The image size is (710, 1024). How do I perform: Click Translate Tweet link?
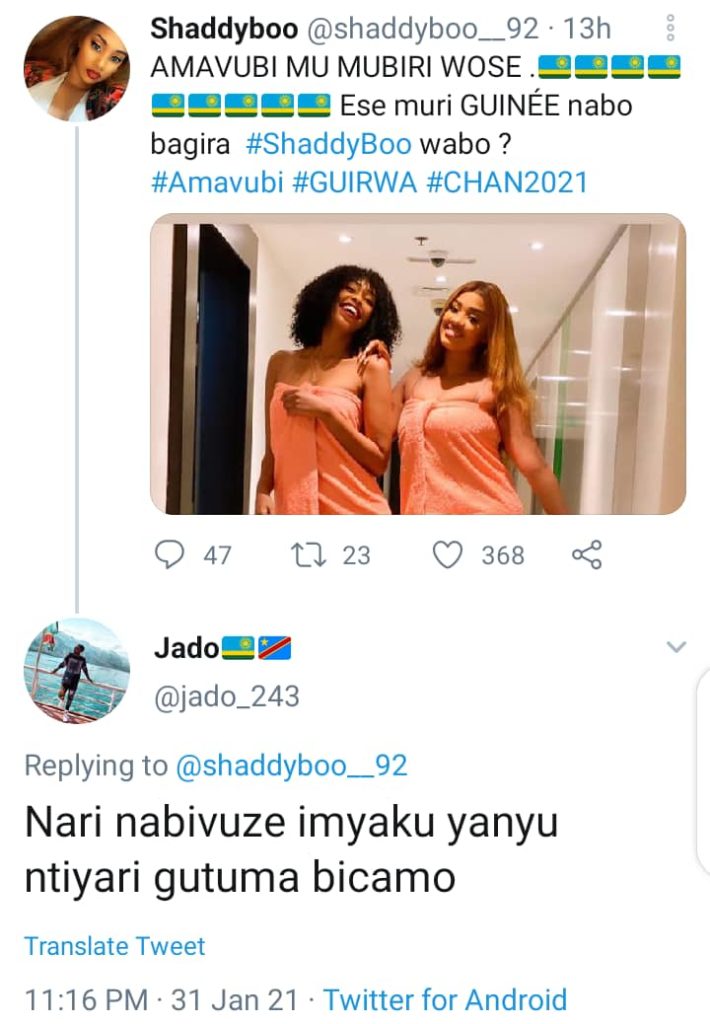point(115,946)
